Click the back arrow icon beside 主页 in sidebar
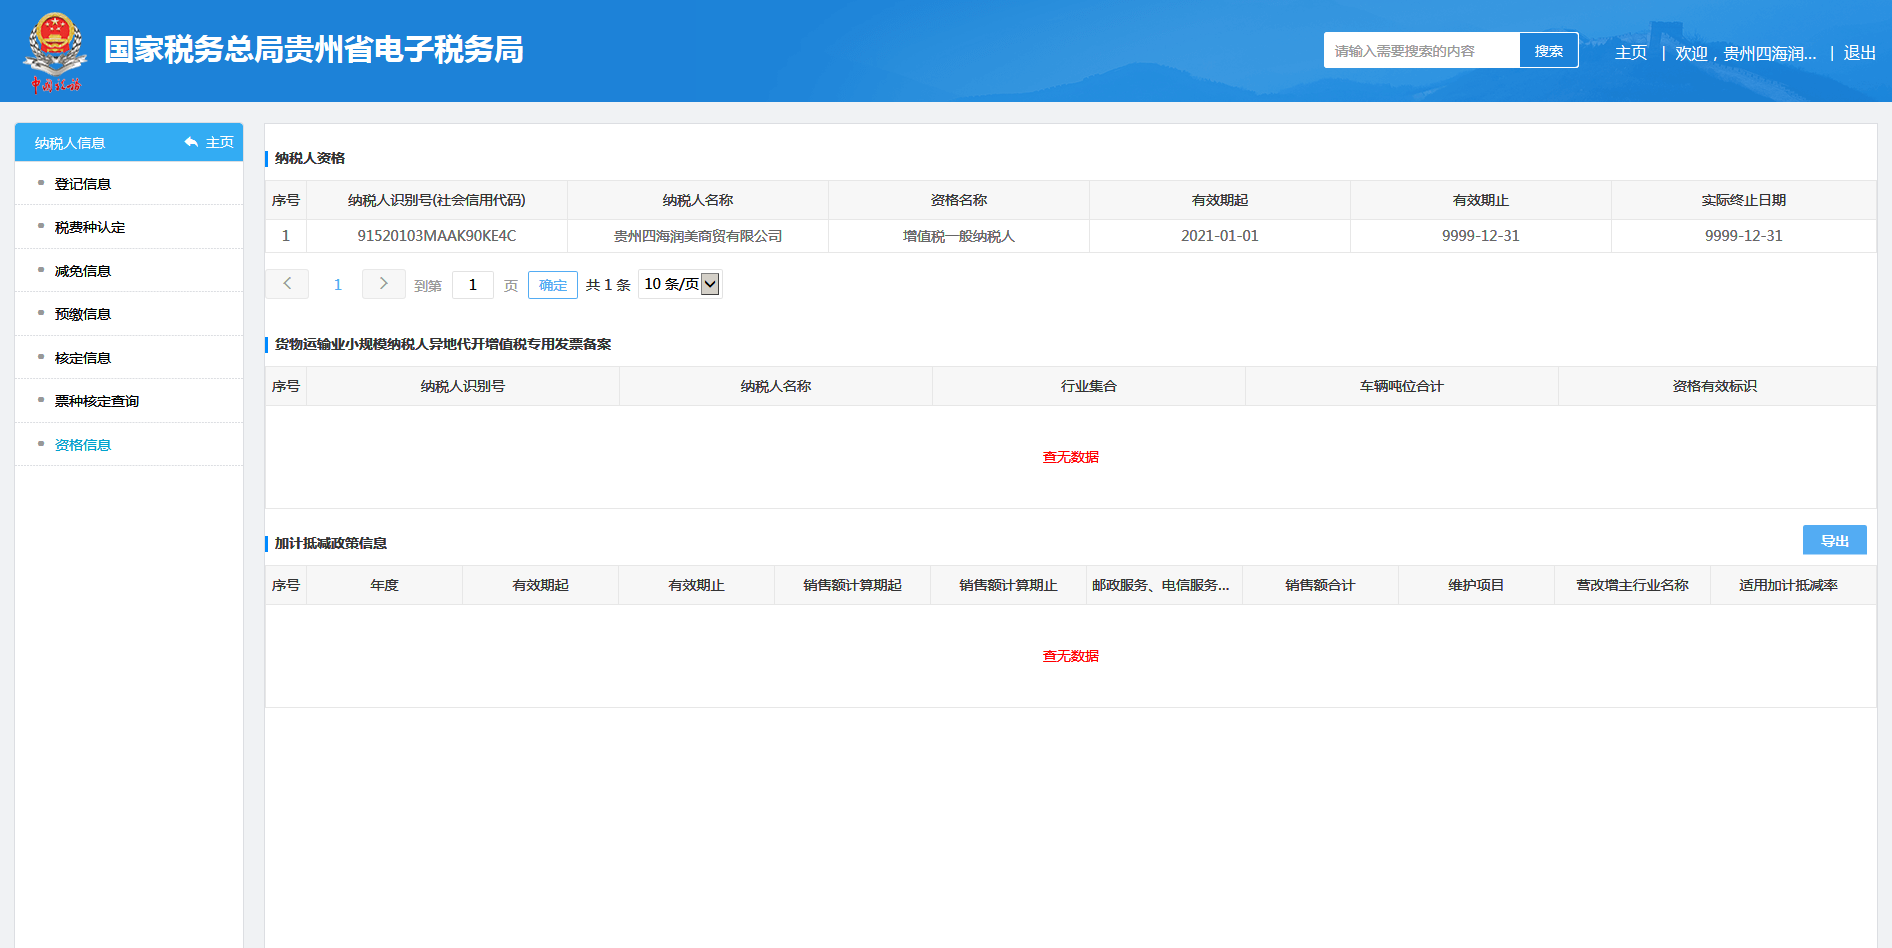 point(191,142)
